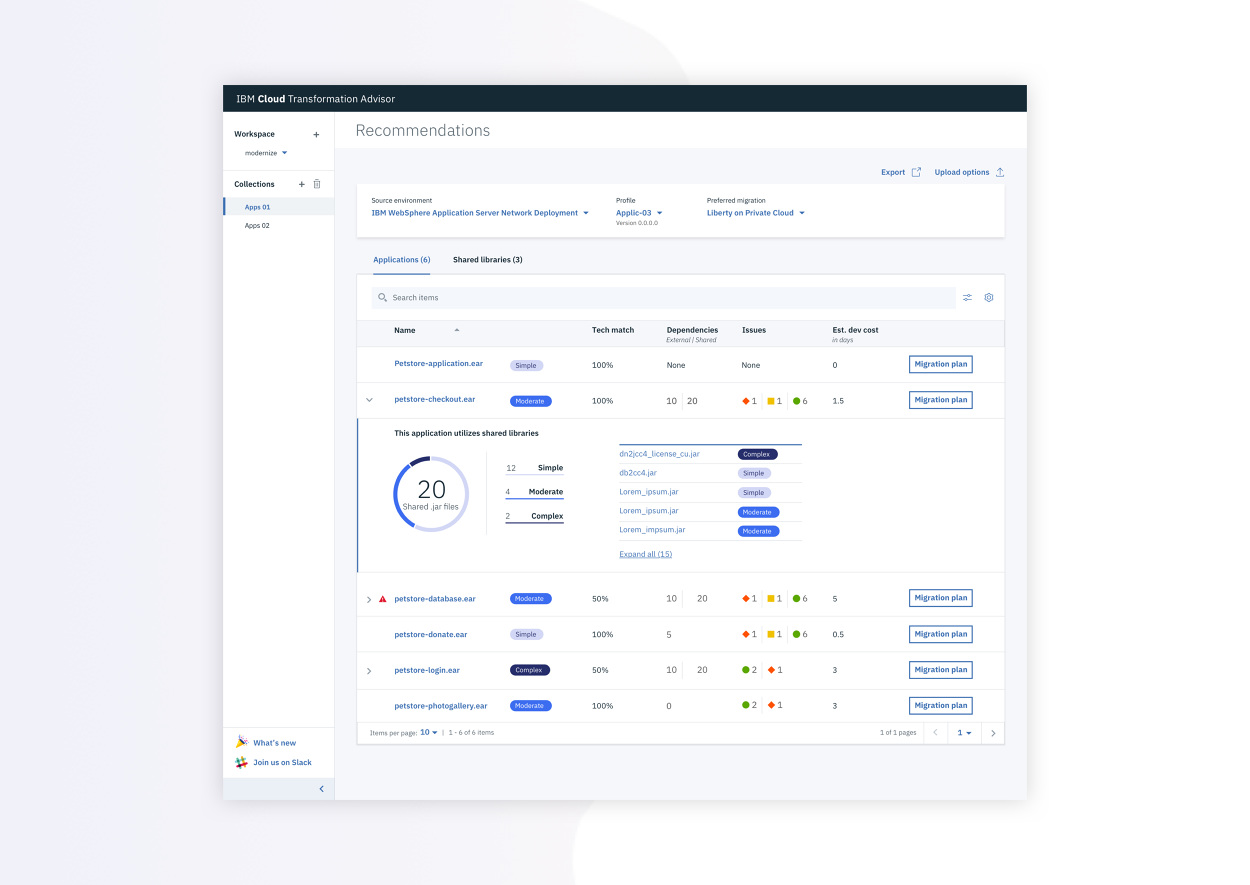
Task: Open Migration plan for petstore-login.ear
Action: [x=941, y=670]
